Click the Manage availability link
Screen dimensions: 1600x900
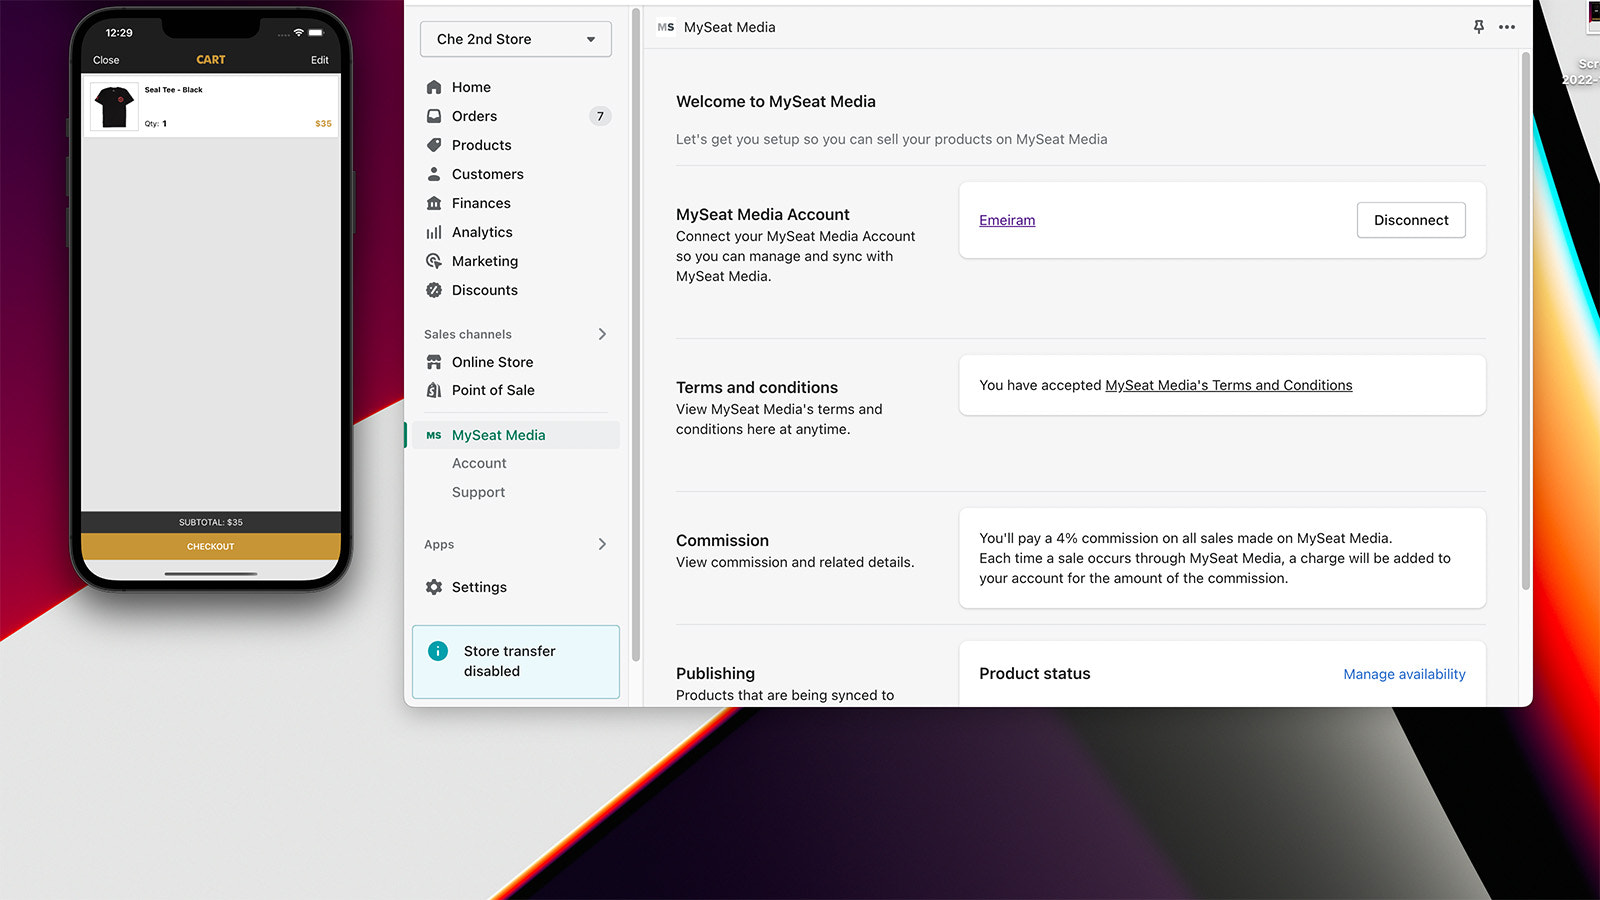pyautogui.click(x=1404, y=674)
